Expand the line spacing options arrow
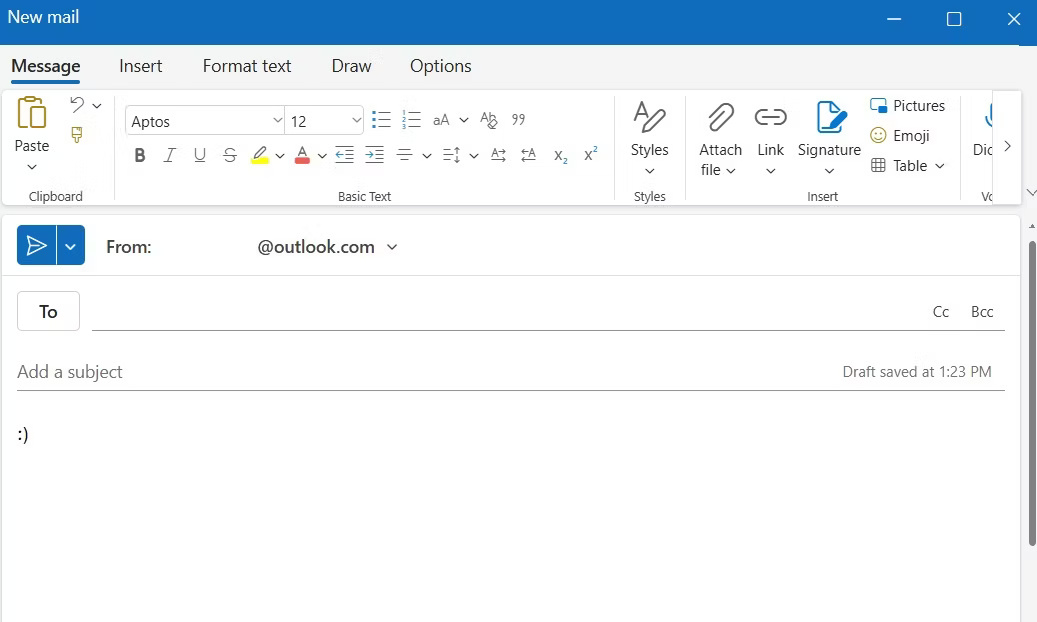This screenshot has height=622, width=1037. (x=474, y=156)
